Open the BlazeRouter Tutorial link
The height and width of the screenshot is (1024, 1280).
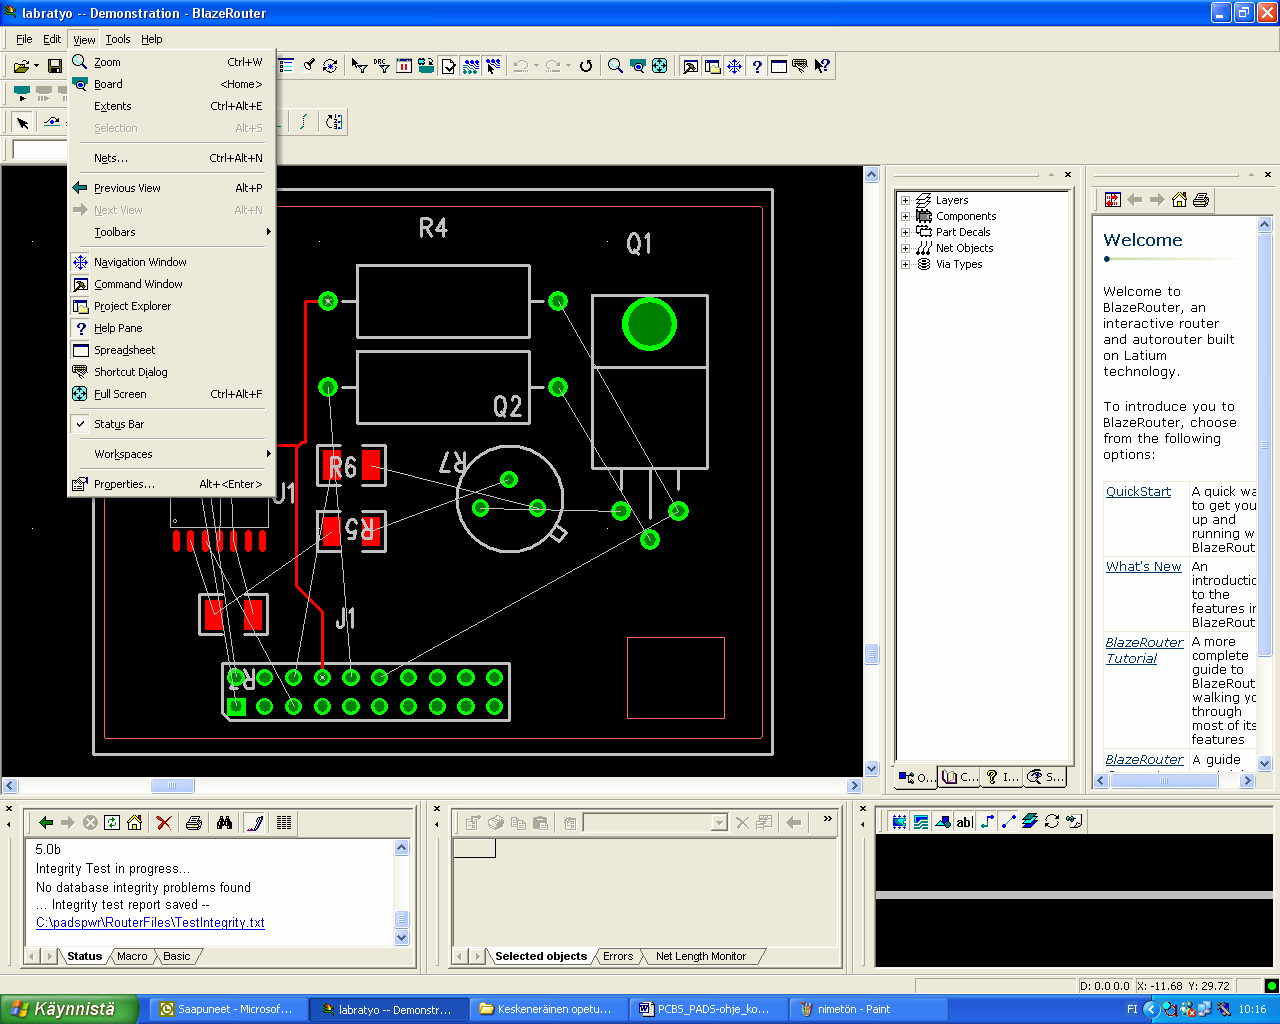(x=1144, y=650)
